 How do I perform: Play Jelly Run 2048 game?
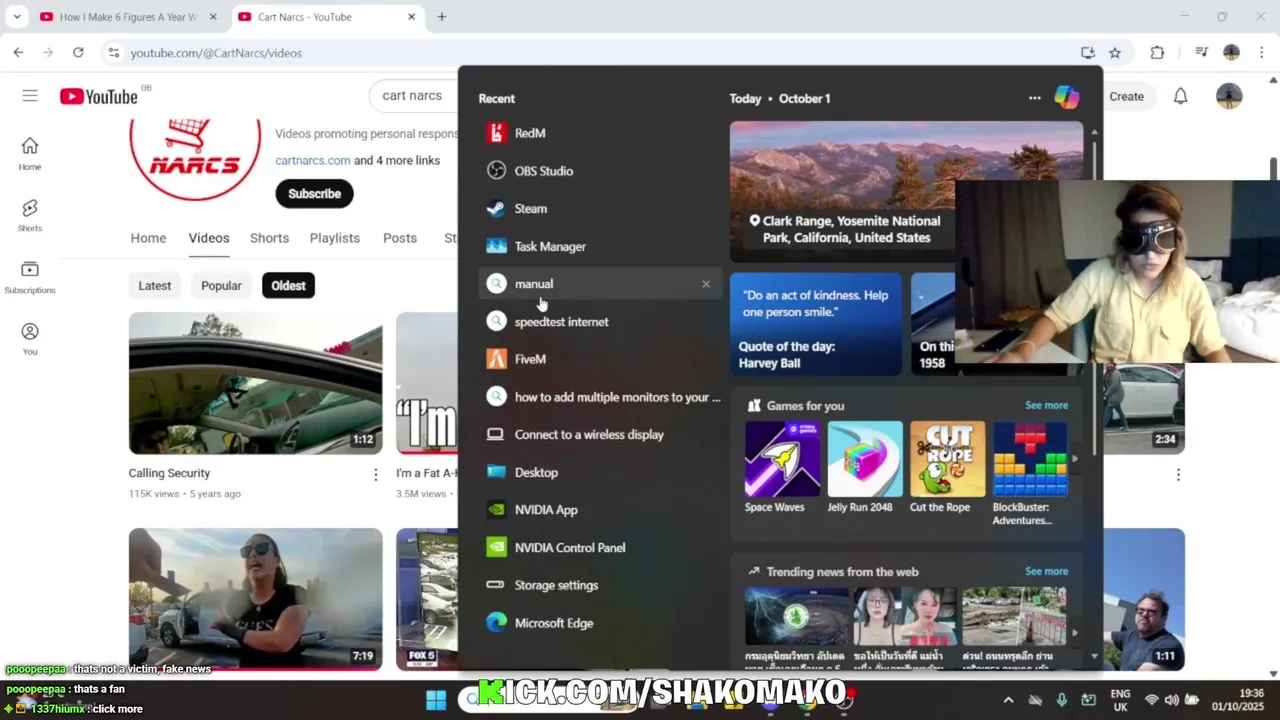coord(865,467)
